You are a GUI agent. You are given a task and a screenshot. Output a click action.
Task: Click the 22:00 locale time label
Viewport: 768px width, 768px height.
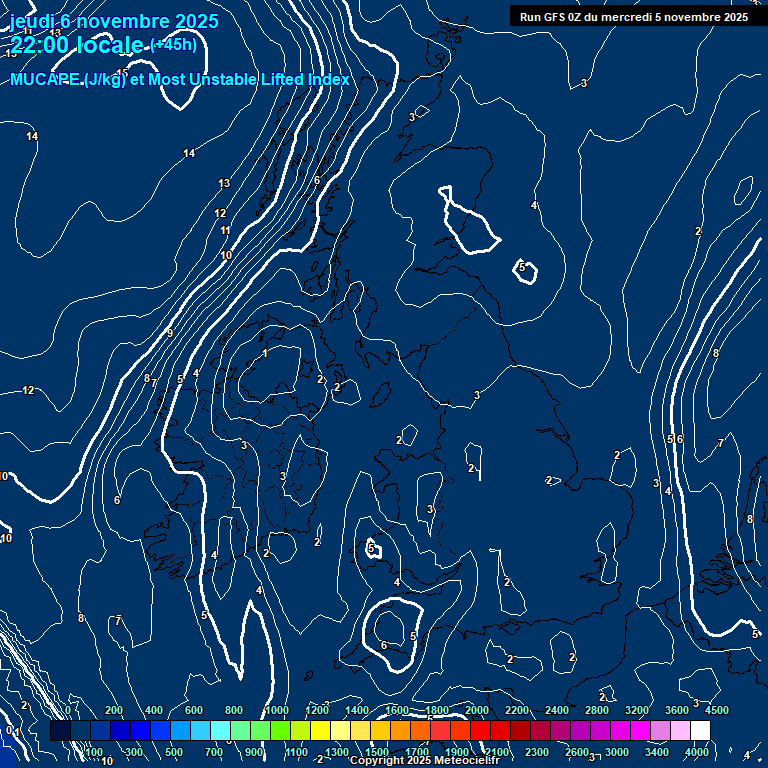coord(78,45)
